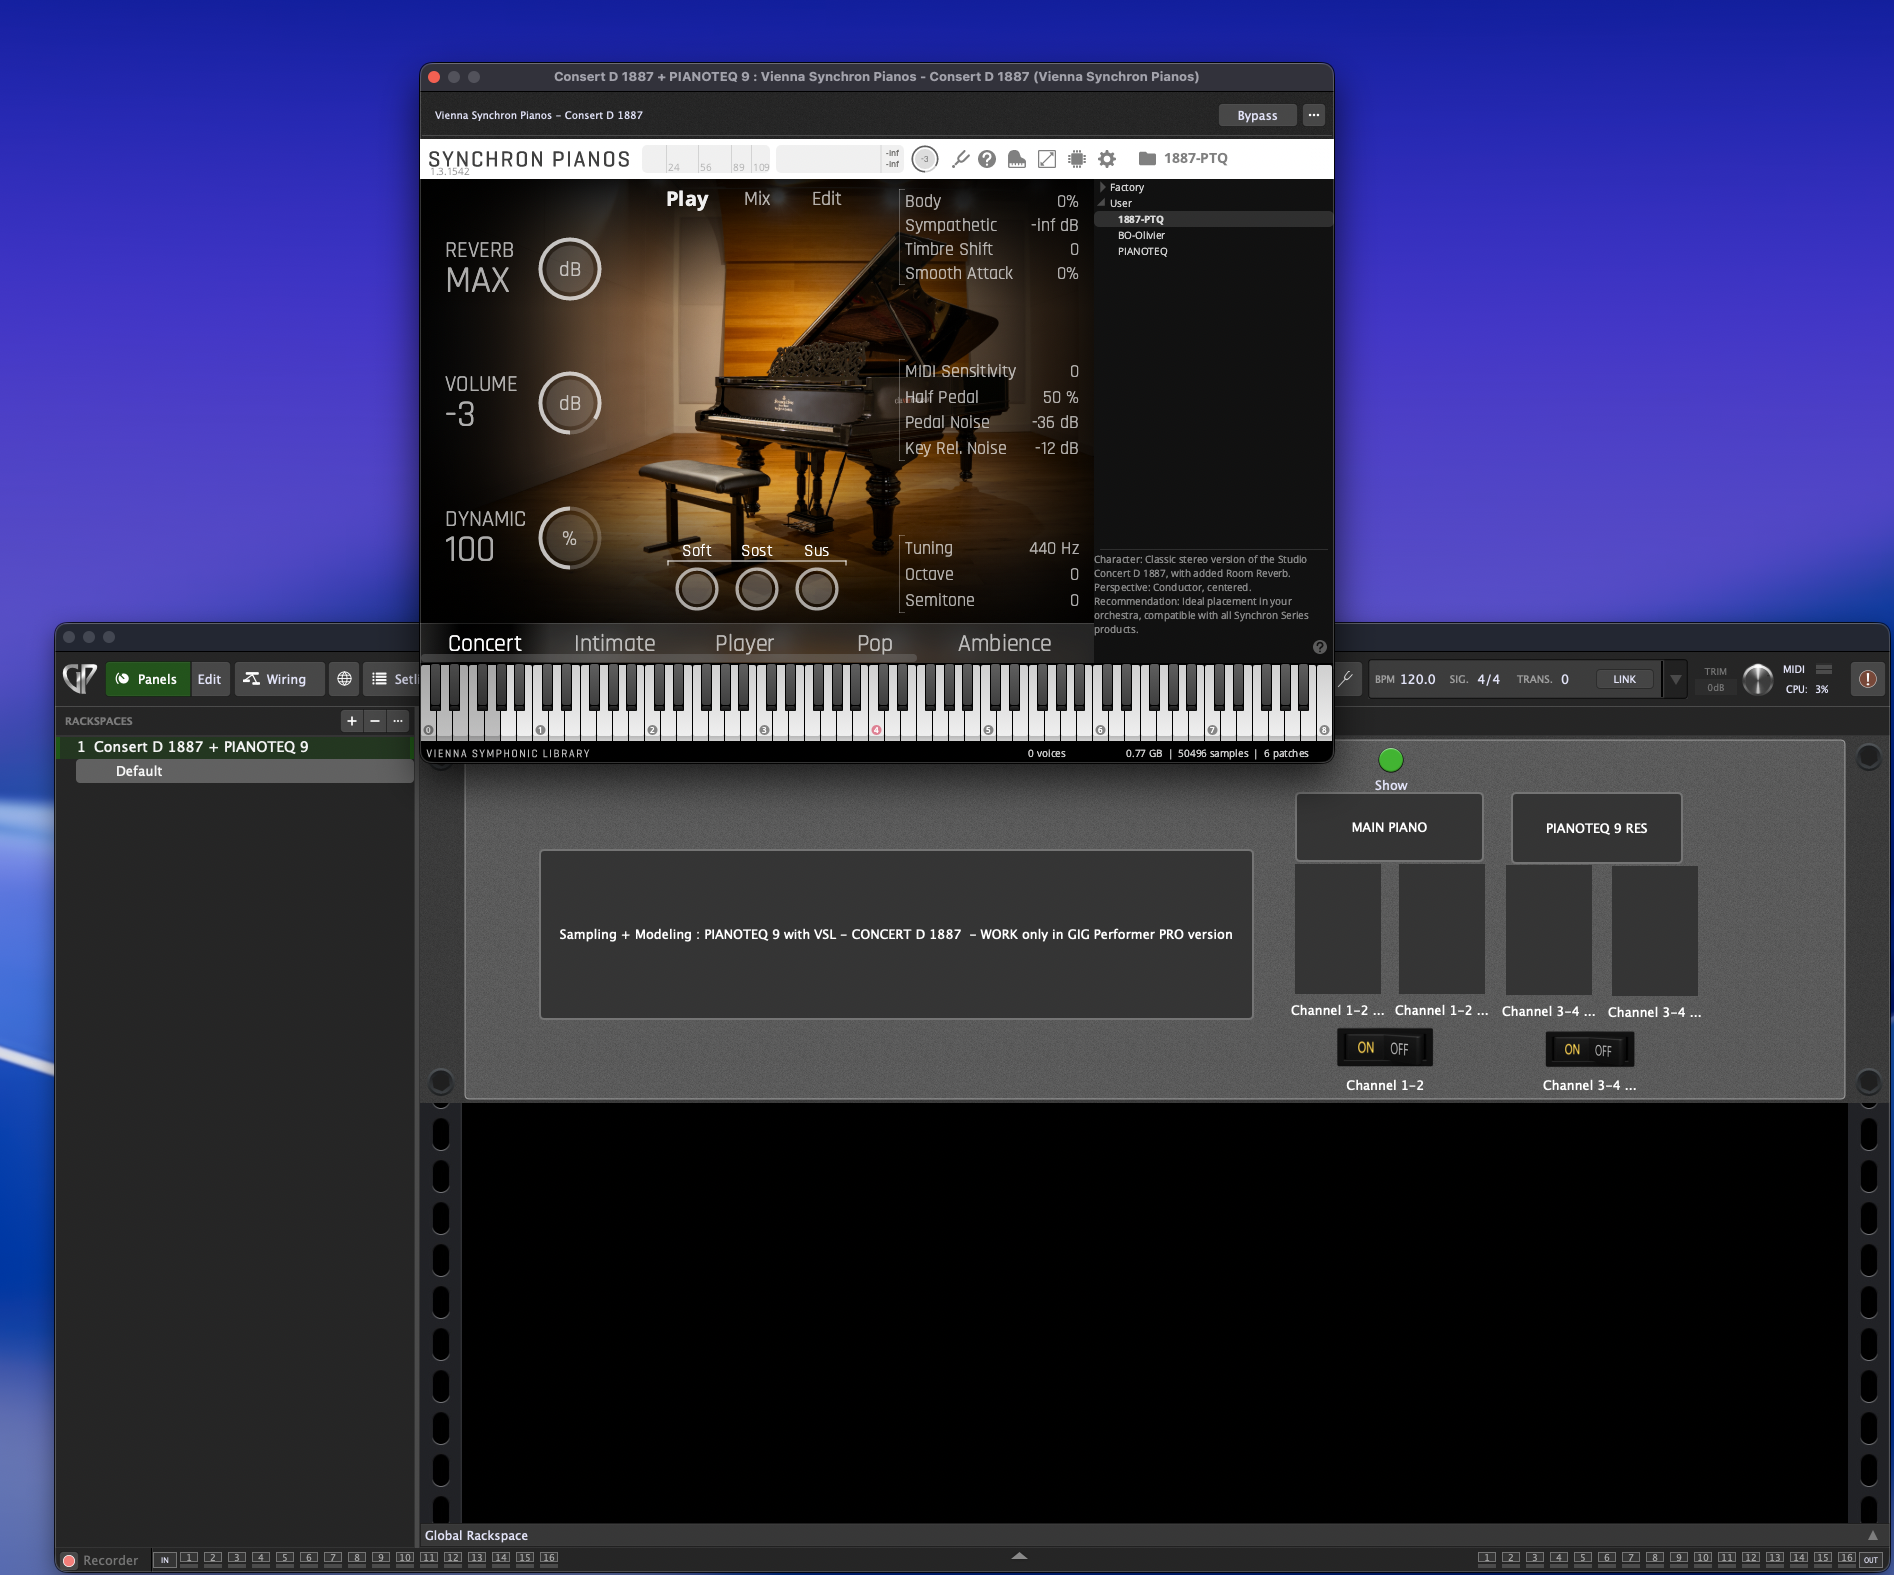Toggle the Sus pedal button
The image size is (1894, 1575).
(817, 589)
